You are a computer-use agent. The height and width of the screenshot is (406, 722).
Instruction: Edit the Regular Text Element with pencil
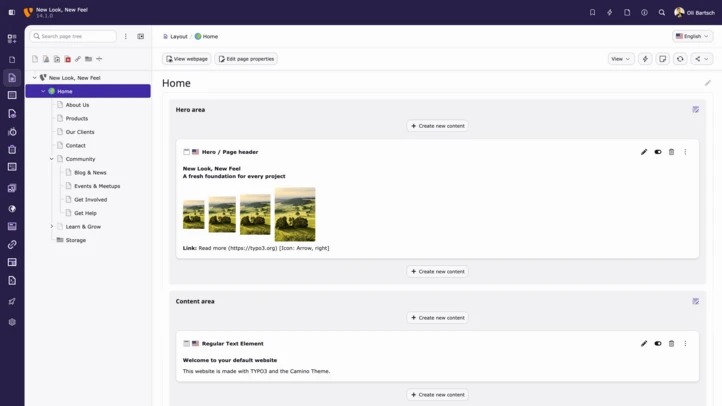[644, 343]
